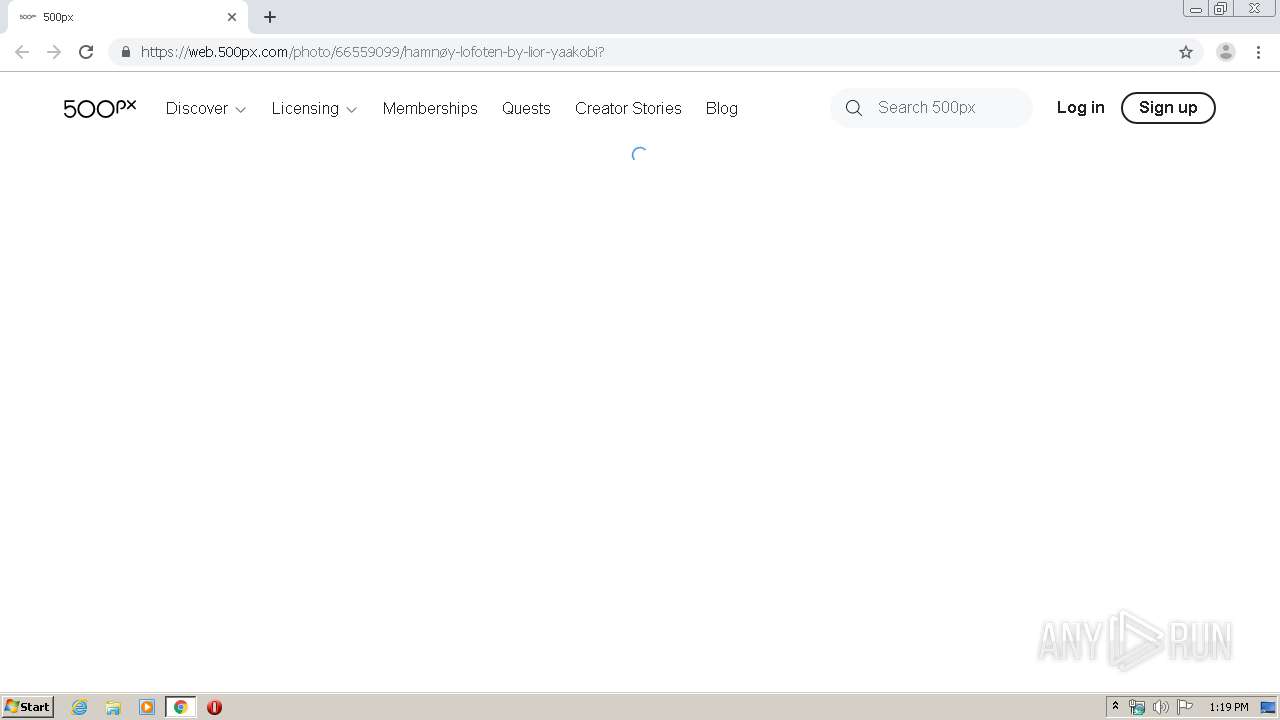The height and width of the screenshot is (720, 1280).
Task: Open the Chrome three-dot menu
Action: (x=1258, y=52)
